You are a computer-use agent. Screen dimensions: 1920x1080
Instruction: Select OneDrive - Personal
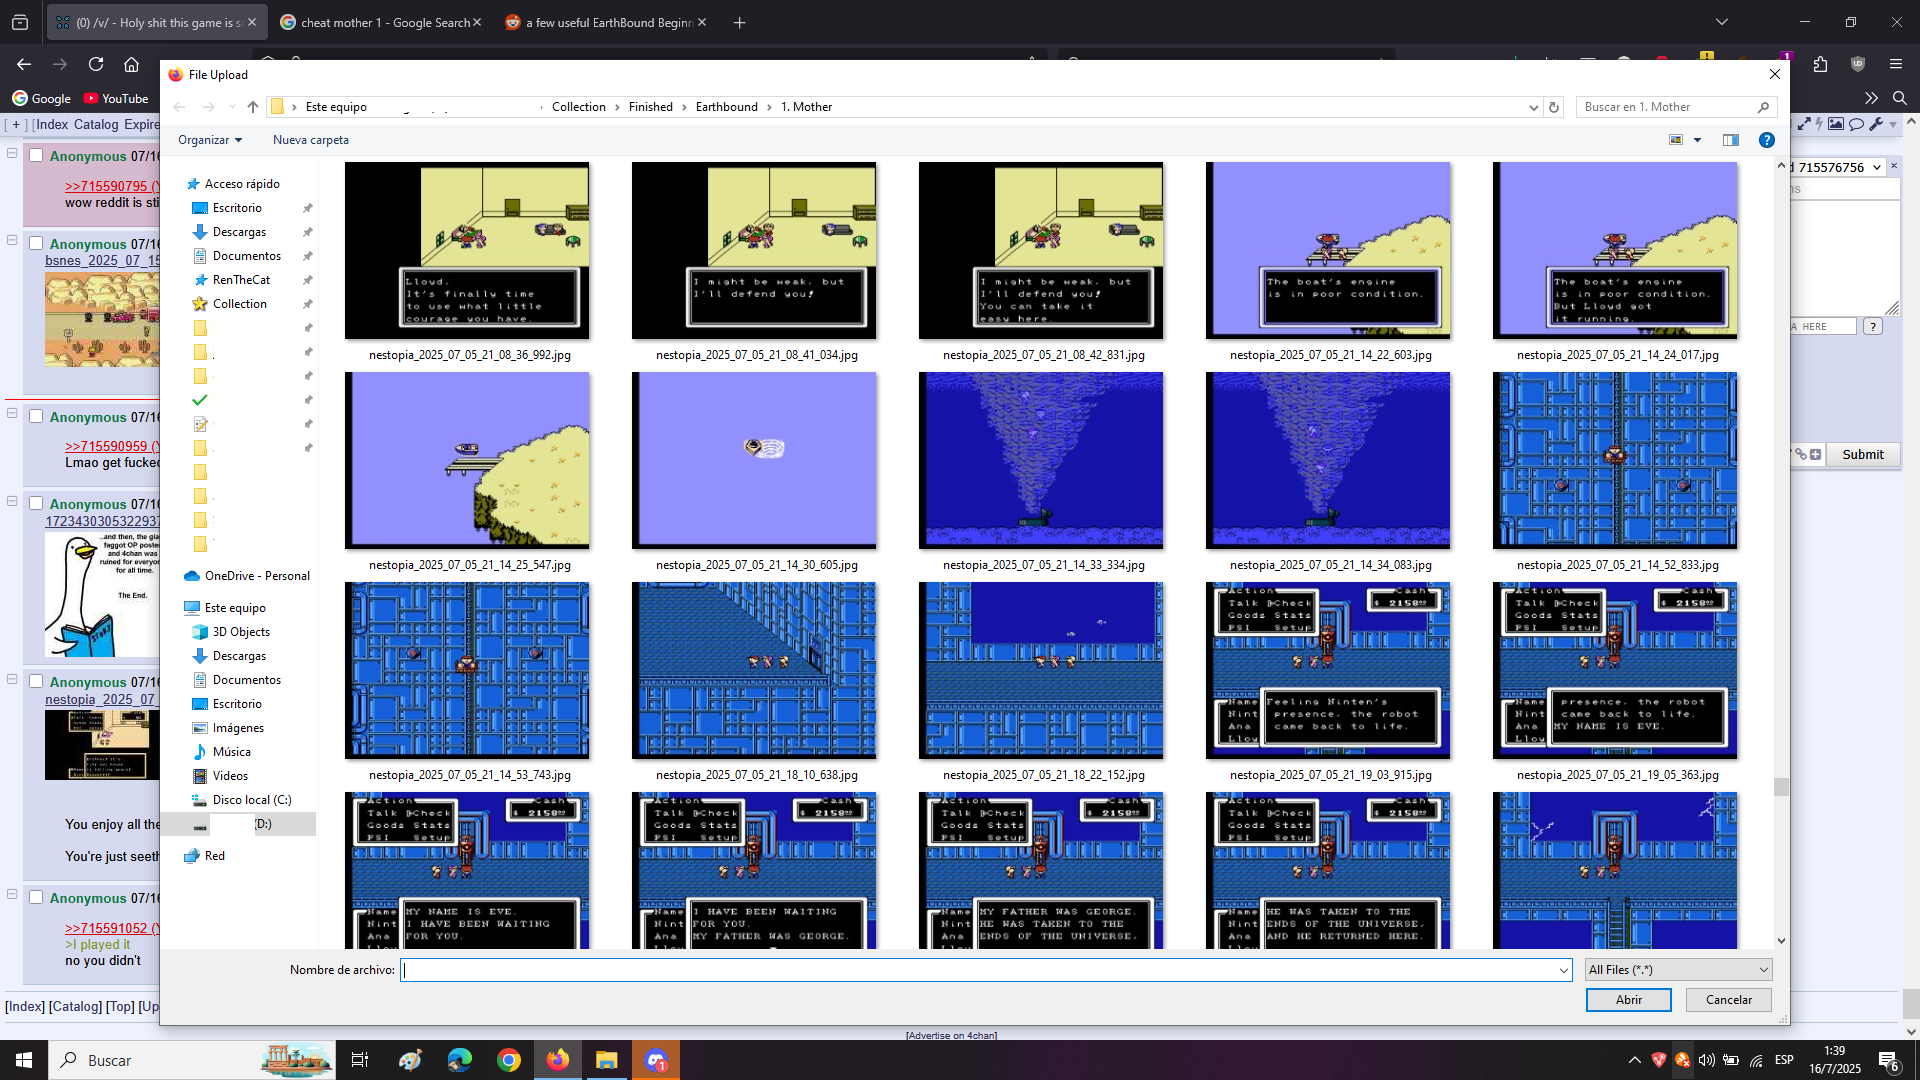[x=257, y=576]
